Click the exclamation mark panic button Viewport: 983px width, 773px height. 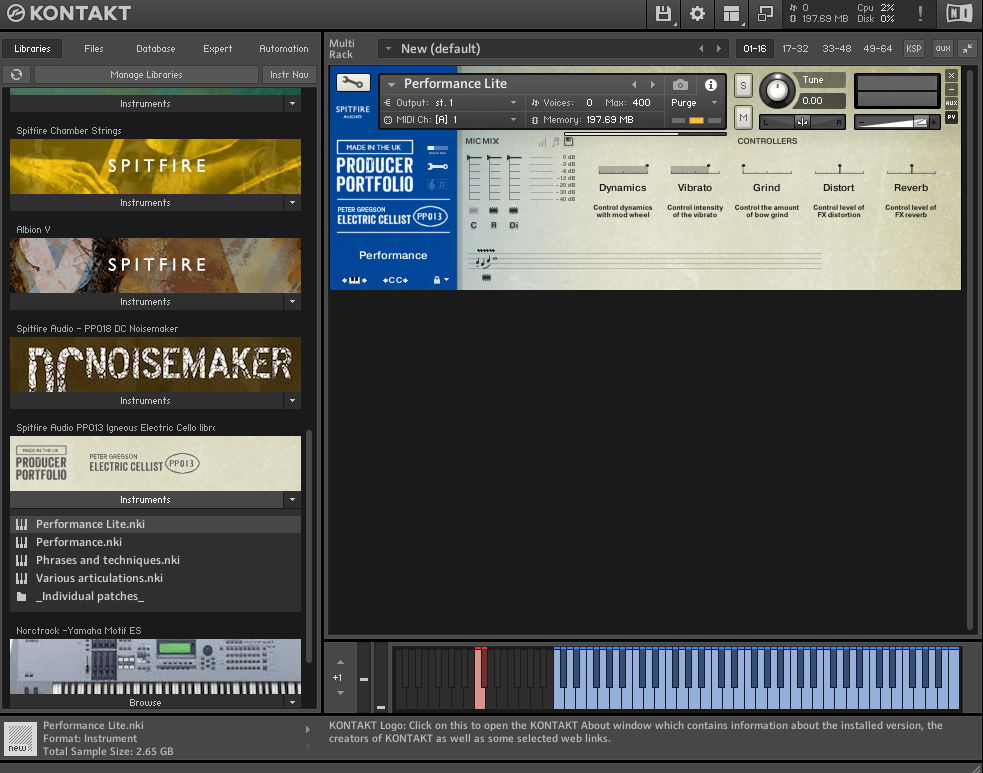(x=920, y=14)
